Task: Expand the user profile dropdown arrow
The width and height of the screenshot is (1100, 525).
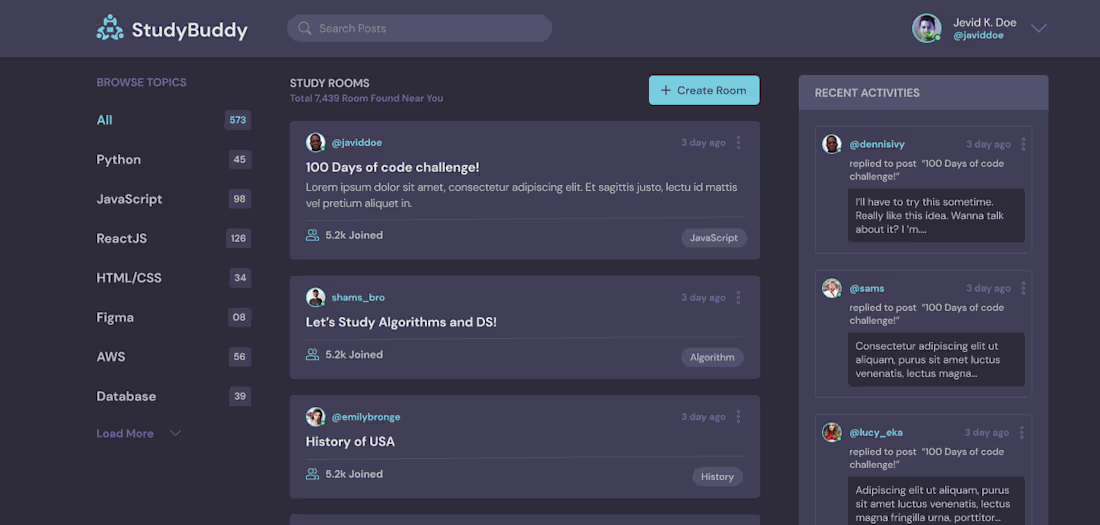Action: coord(1039,28)
